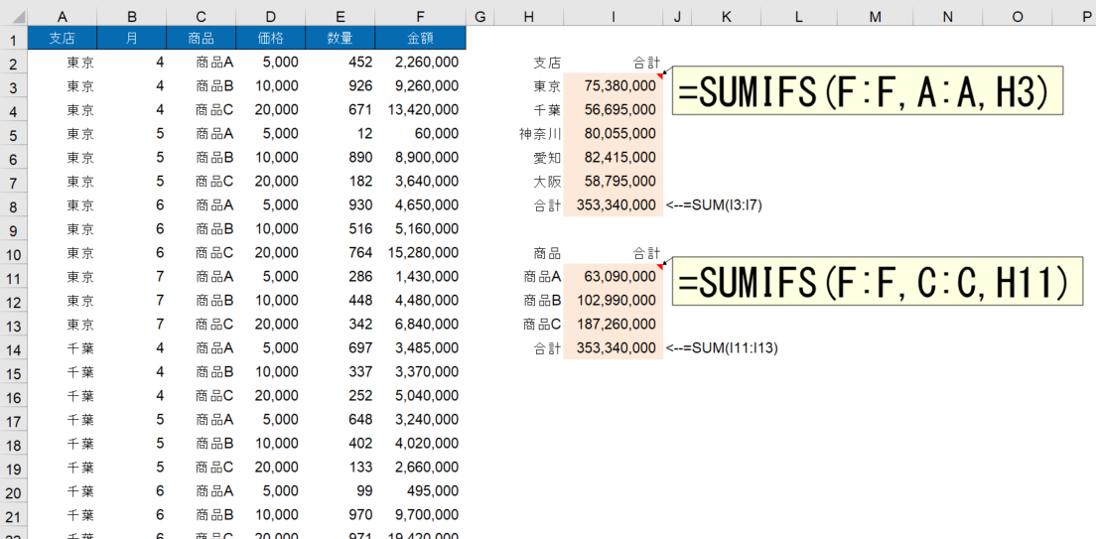Select row 14 header
Screen dimensions: 1096x539
point(13,348)
